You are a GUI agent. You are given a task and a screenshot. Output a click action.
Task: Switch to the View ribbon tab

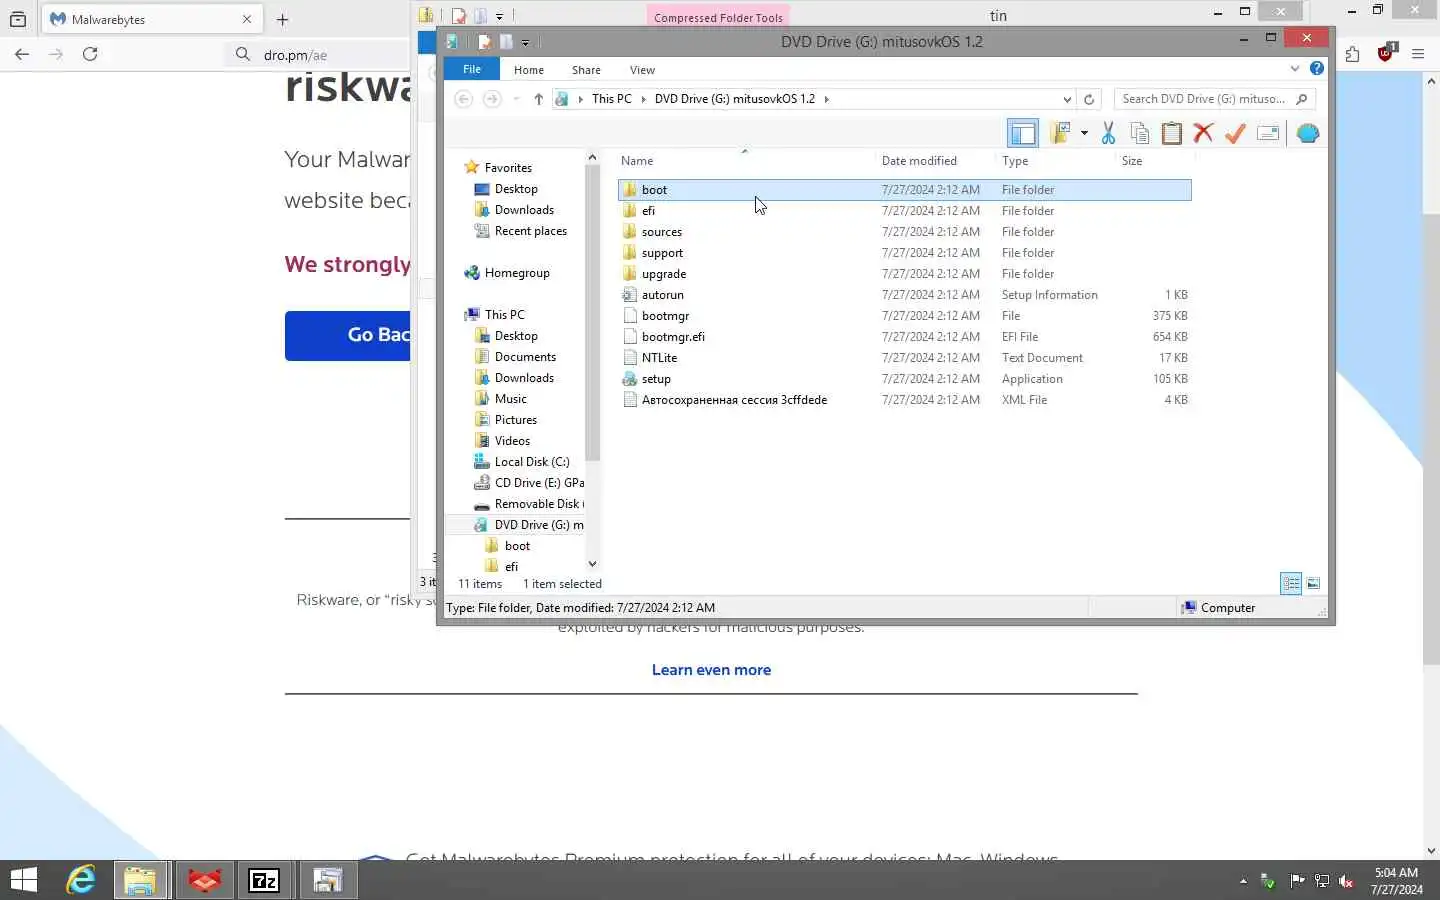pyautogui.click(x=642, y=70)
